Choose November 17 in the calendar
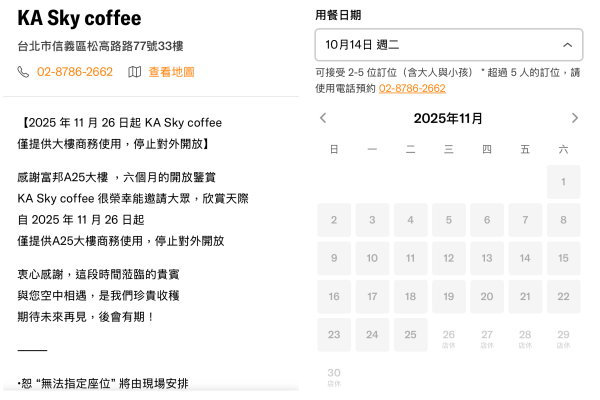This screenshot has width=600, height=400. point(372,297)
